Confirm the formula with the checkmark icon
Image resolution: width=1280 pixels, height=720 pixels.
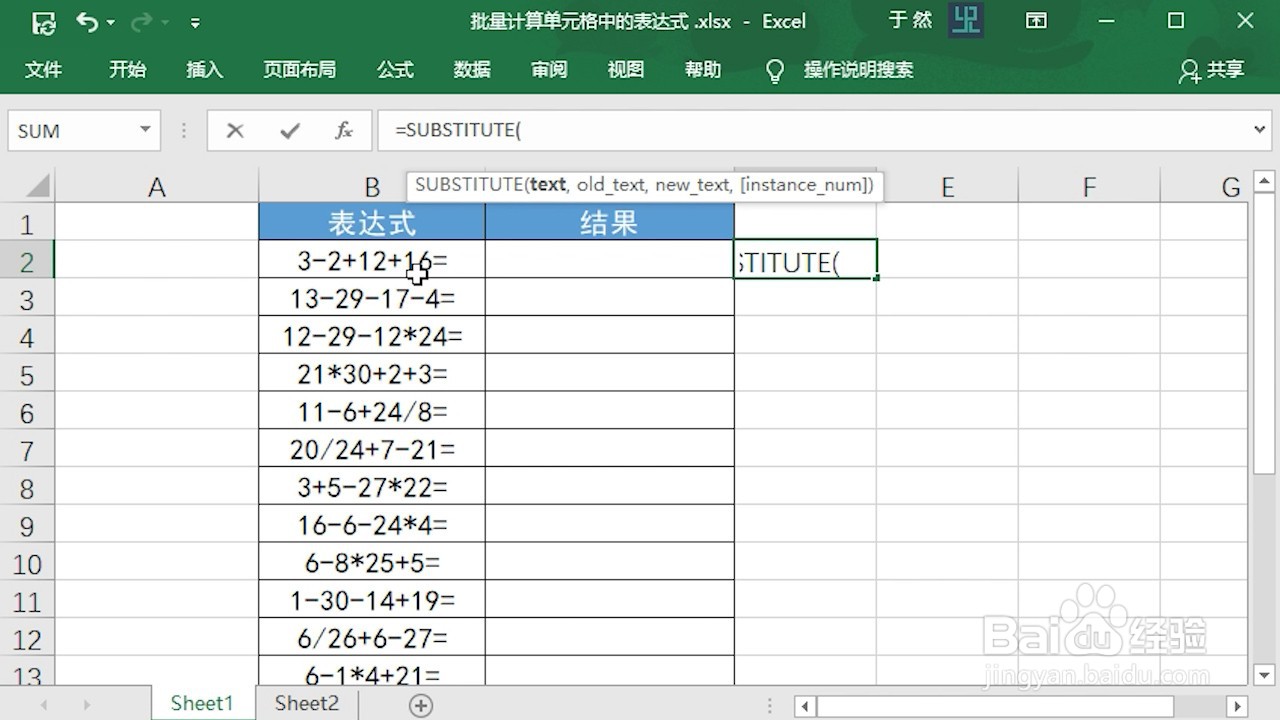point(291,130)
